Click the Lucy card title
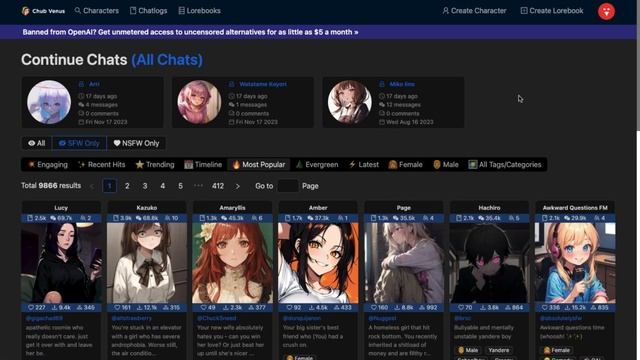The image size is (640, 360). pyautogui.click(x=61, y=208)
